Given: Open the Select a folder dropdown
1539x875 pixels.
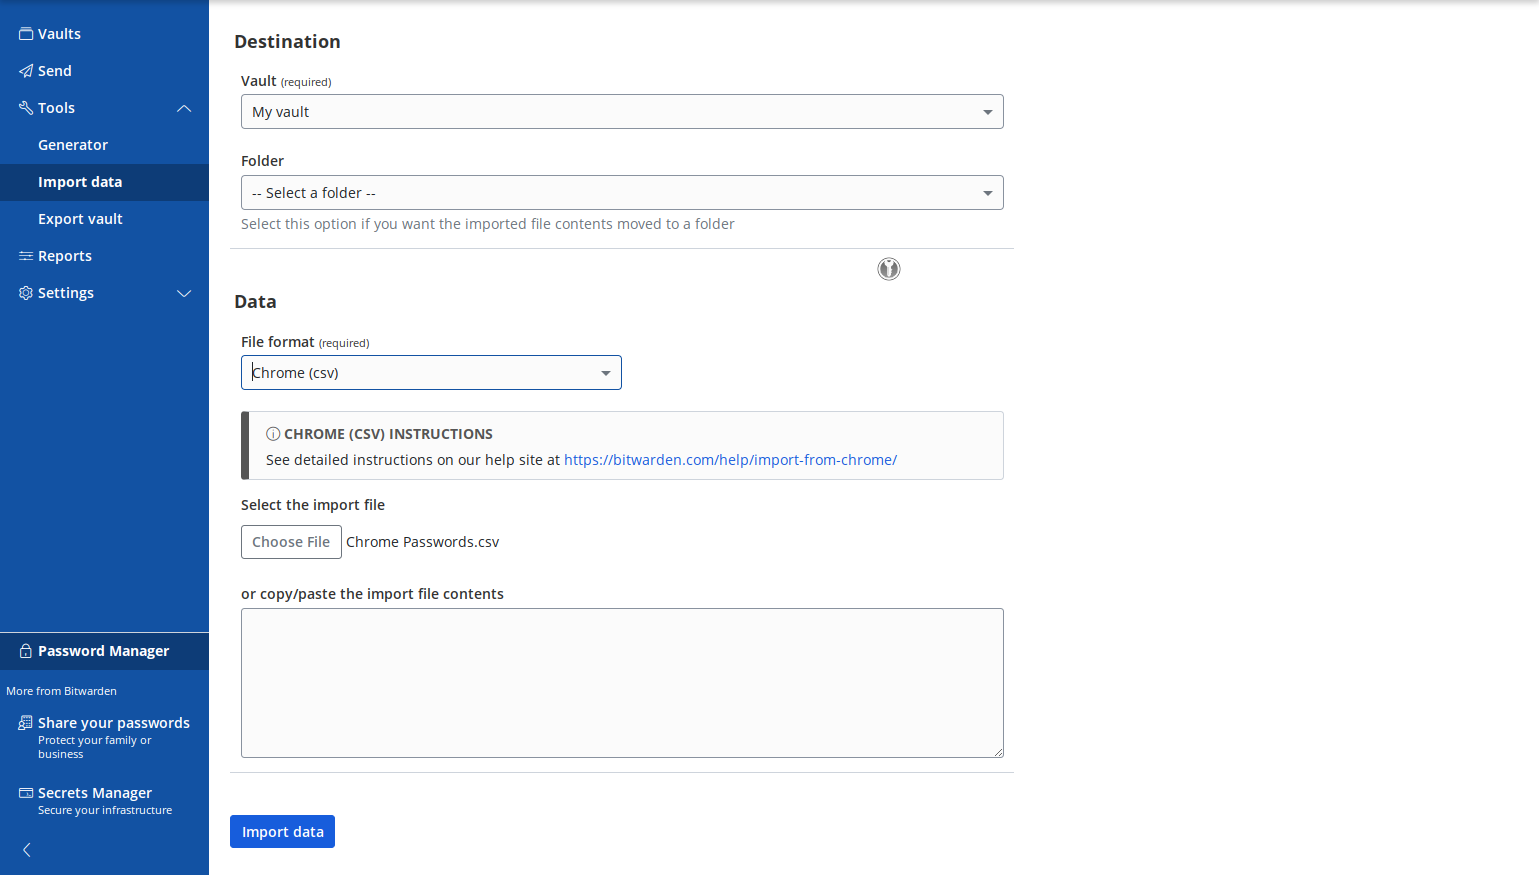Looking at the screenshot, I should (x=622, y=193).
